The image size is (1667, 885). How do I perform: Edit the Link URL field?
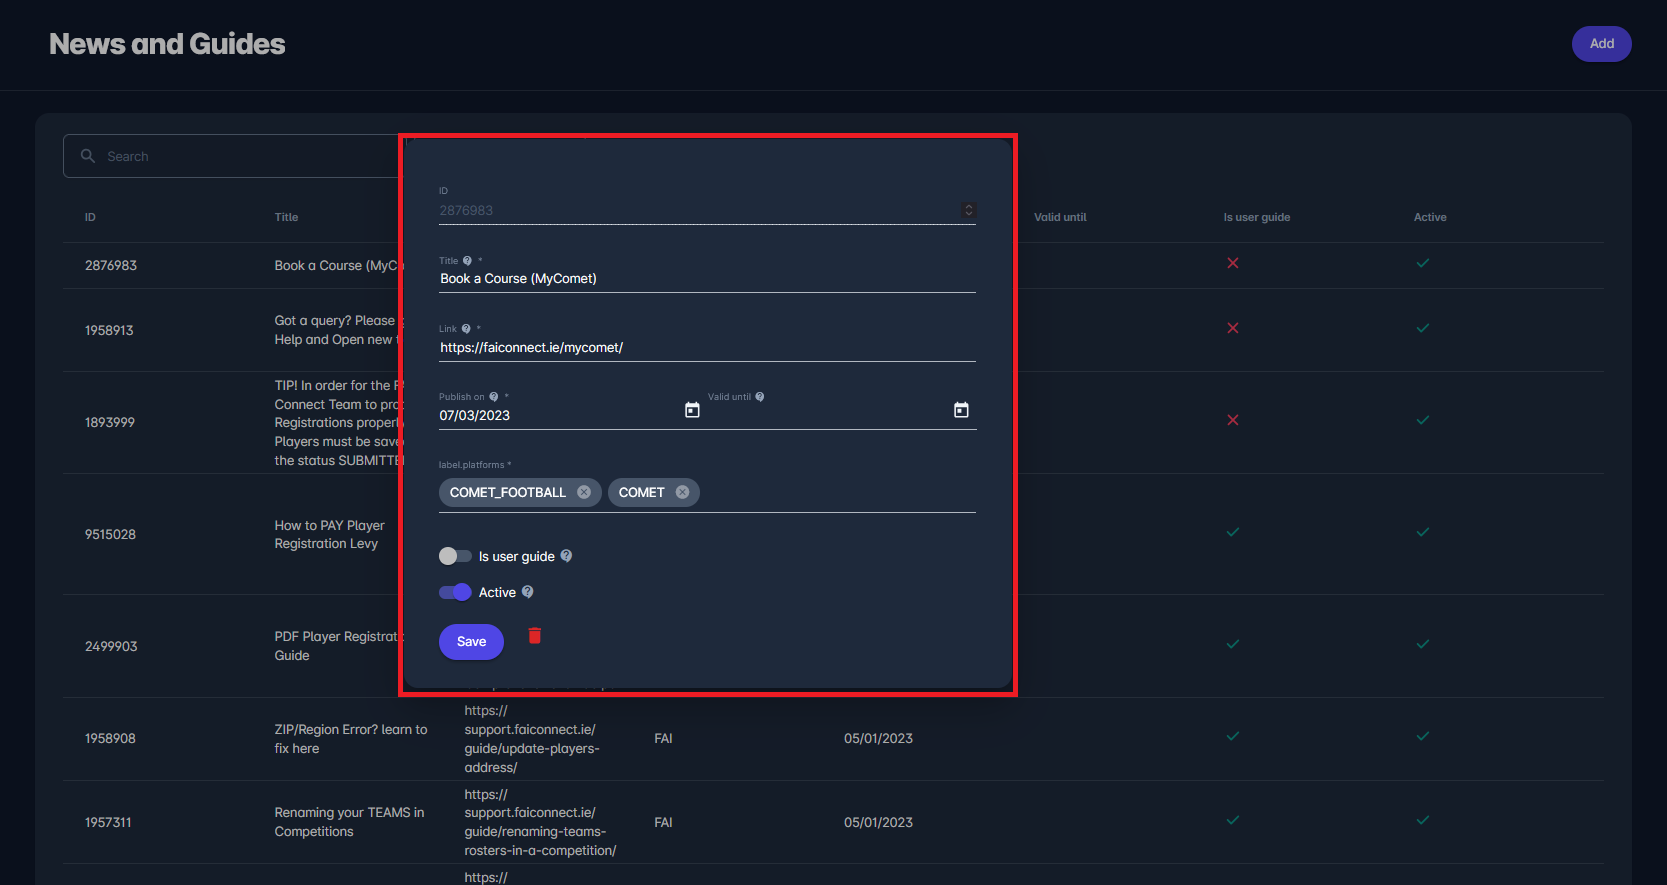pyautogui.click(x=706, y=348)
